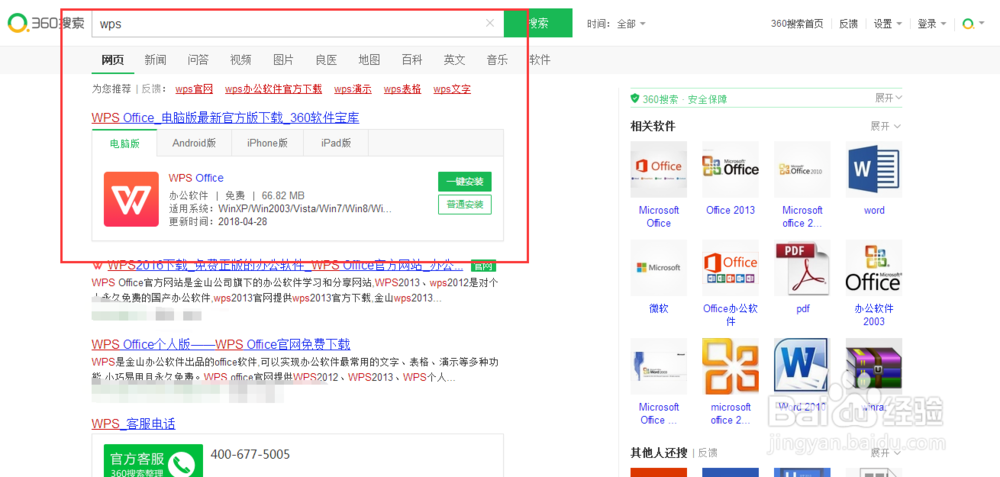
Task: Click the Office办公软件 icon
Action: (730, 268)
